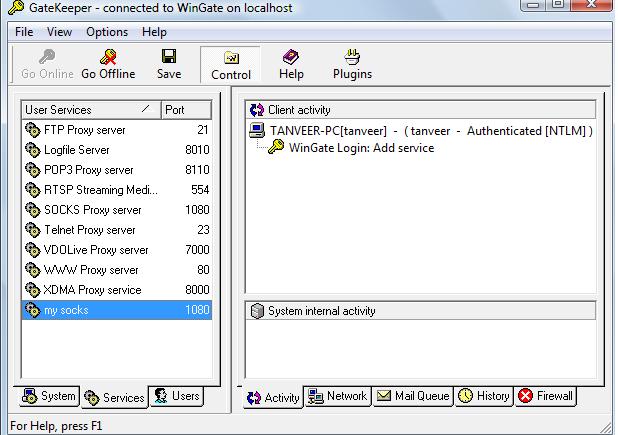Click the gear icon of Logfile Server
This screenshot has height=435, width=618.
[33, 150]
